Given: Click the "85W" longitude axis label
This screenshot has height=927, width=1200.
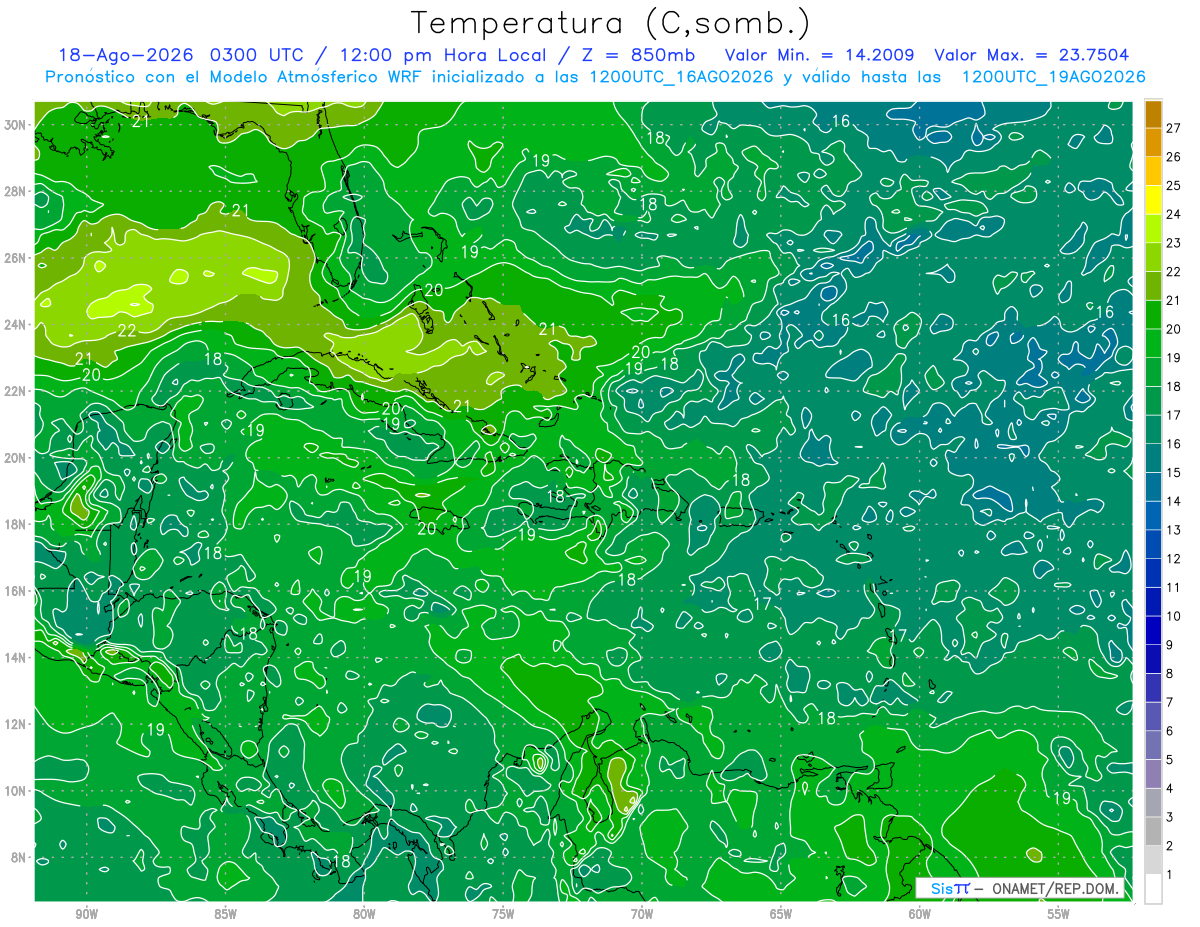Looking at the screenshot, I should point(225,914).
